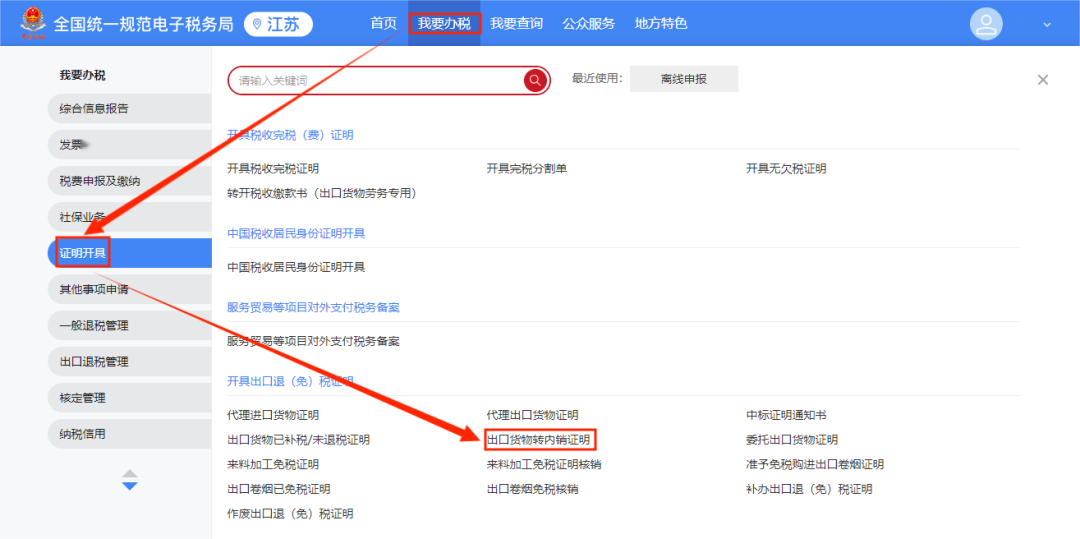Click the tax bureau emblem logo

pyautogui.click(x=33, y=23)
